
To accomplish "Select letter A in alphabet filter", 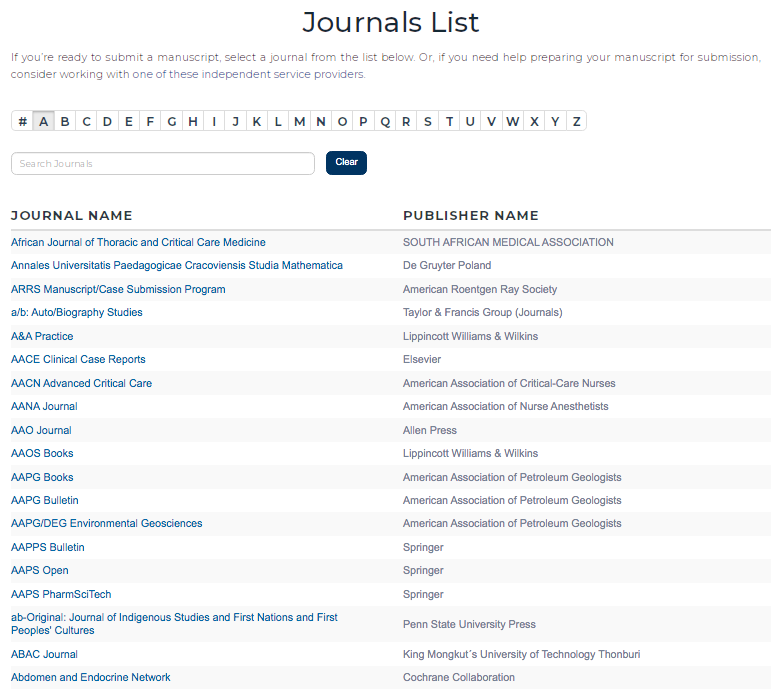I will point(43,121).
